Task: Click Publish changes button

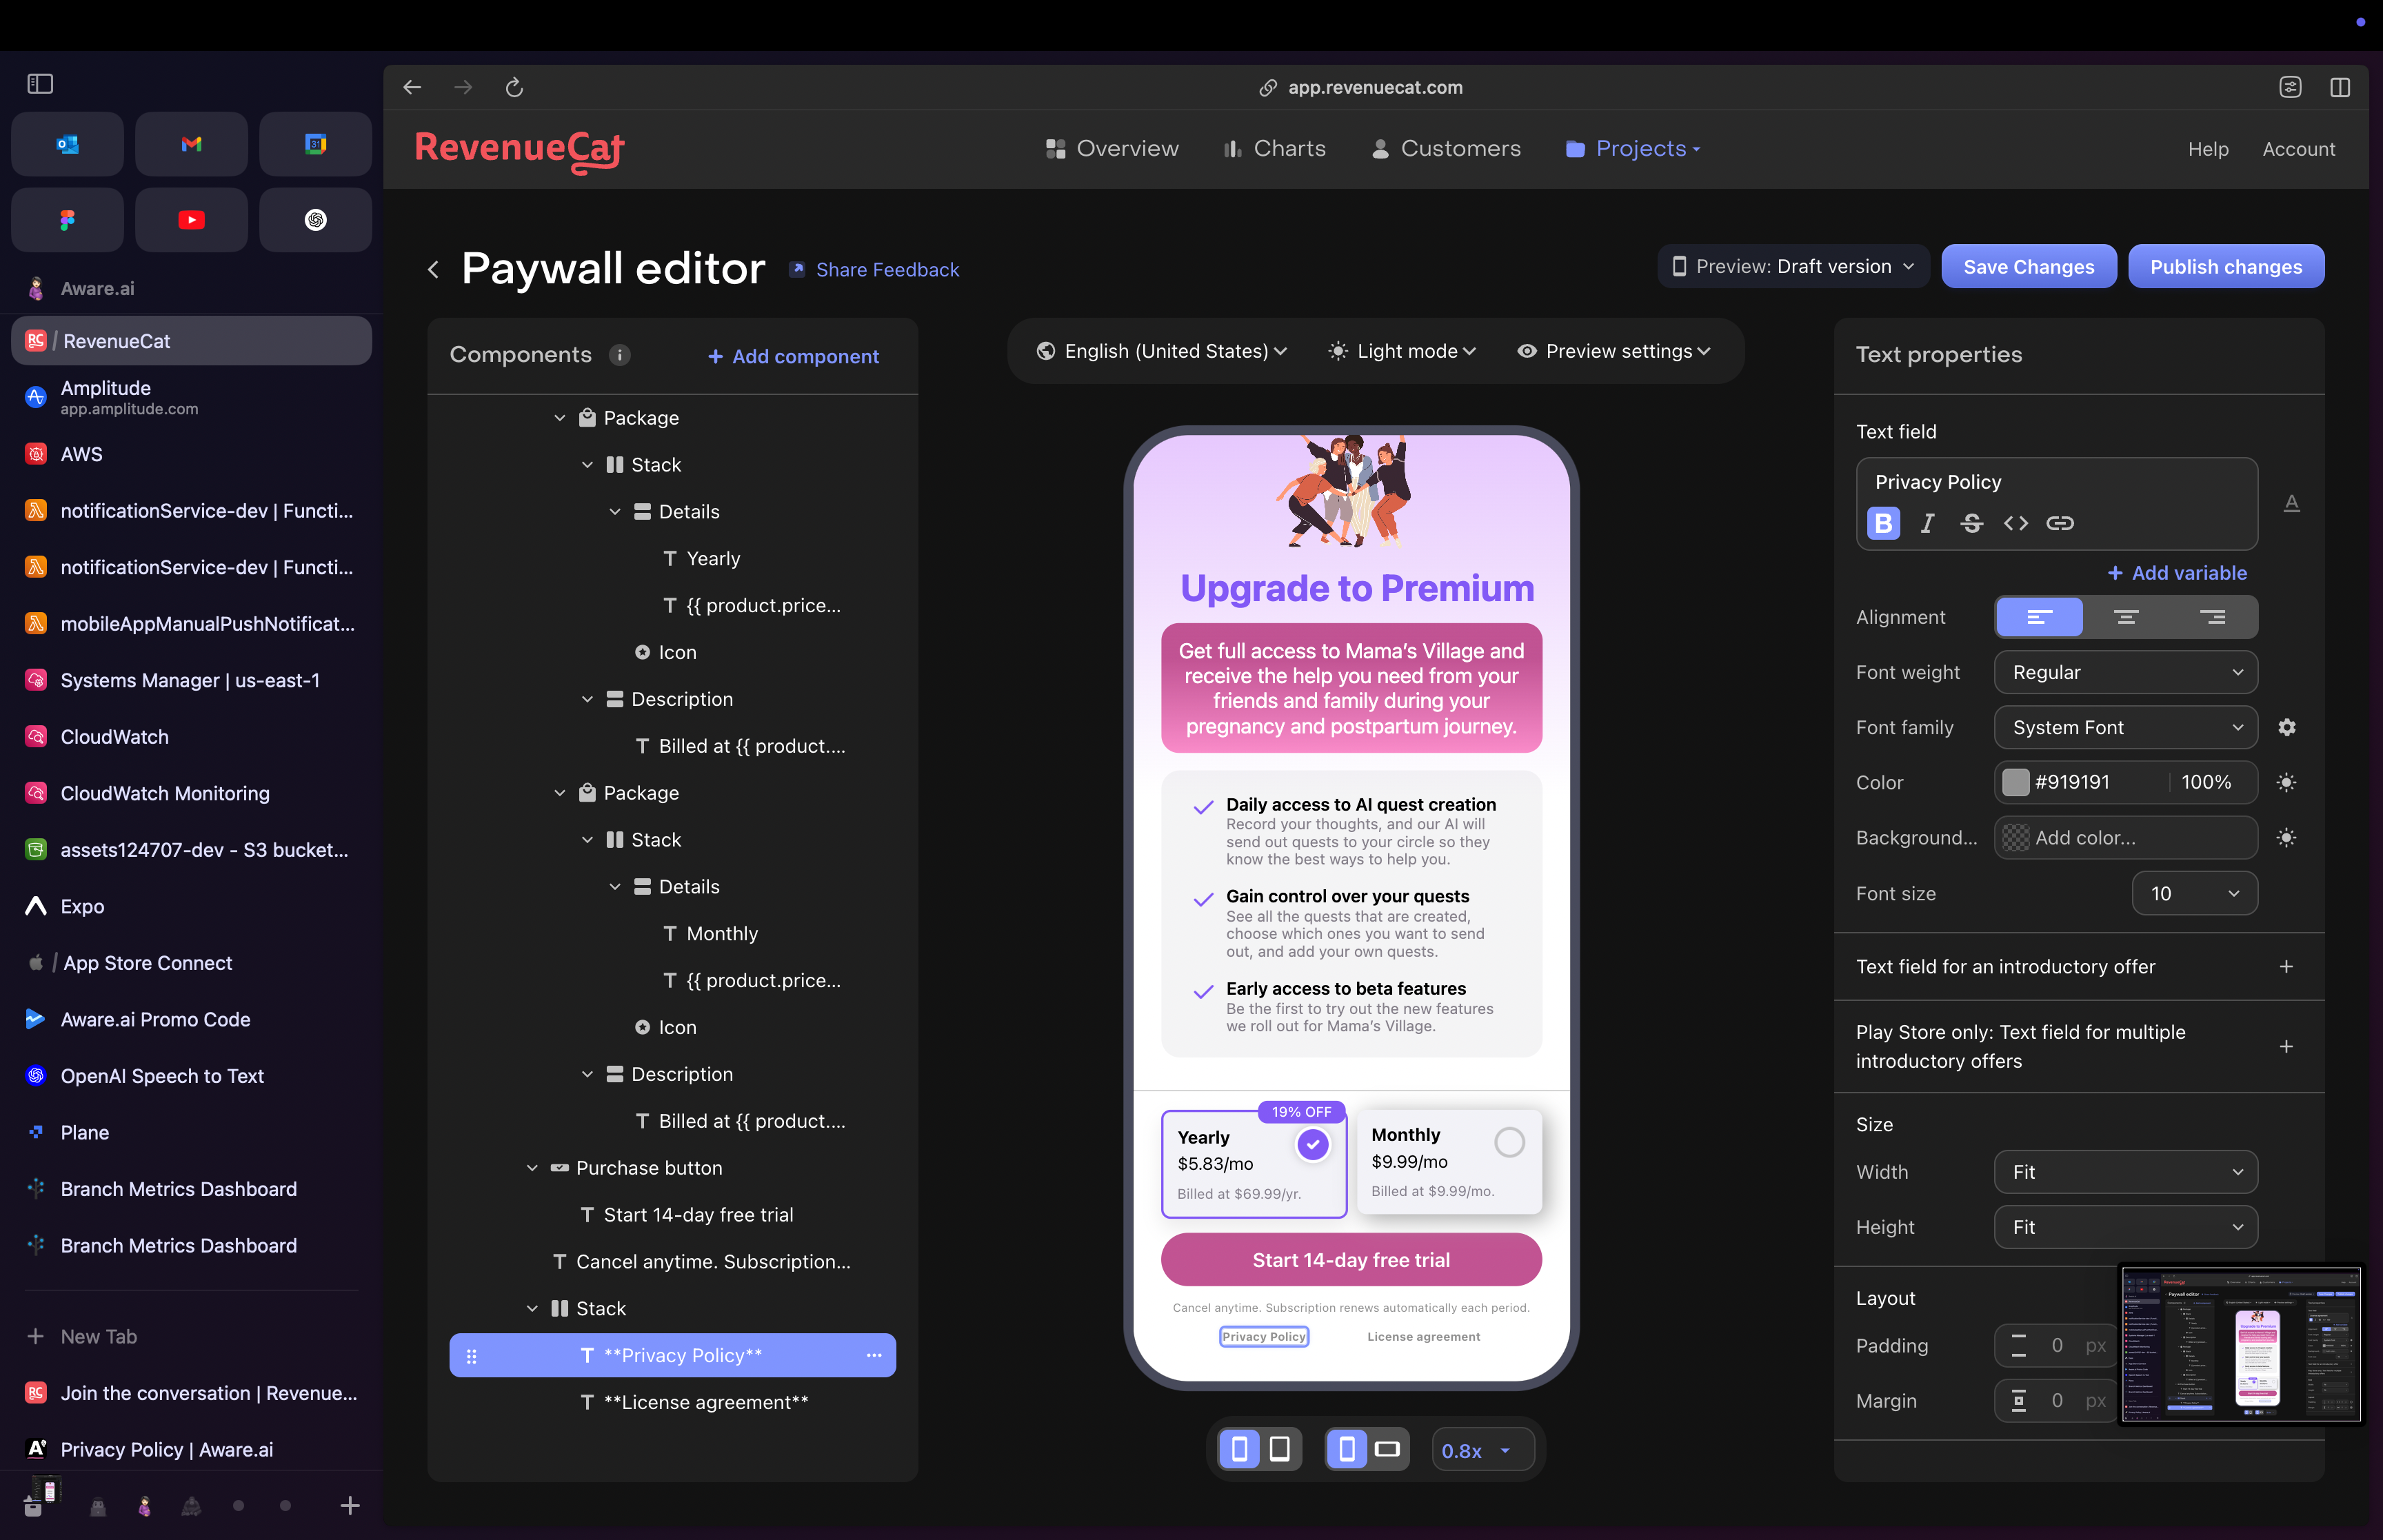Action: 2226,267
